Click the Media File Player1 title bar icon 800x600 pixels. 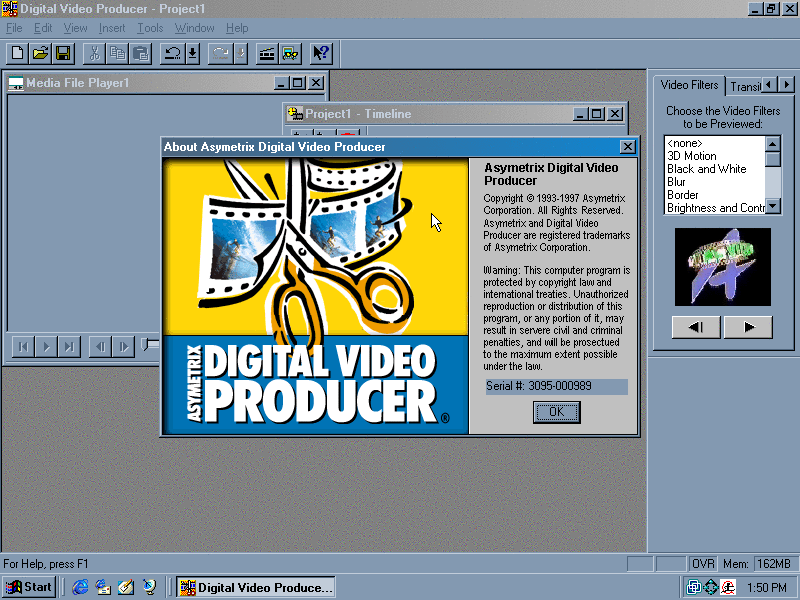click(x=16, y=83)
